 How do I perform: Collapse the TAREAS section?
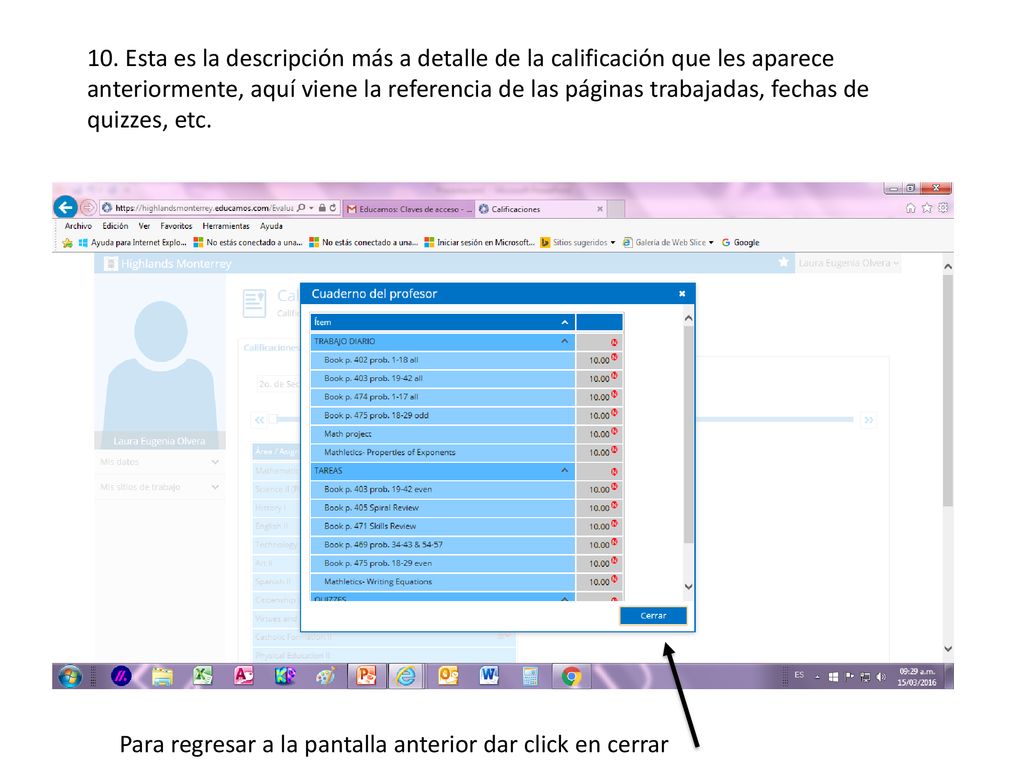point(565,470)
